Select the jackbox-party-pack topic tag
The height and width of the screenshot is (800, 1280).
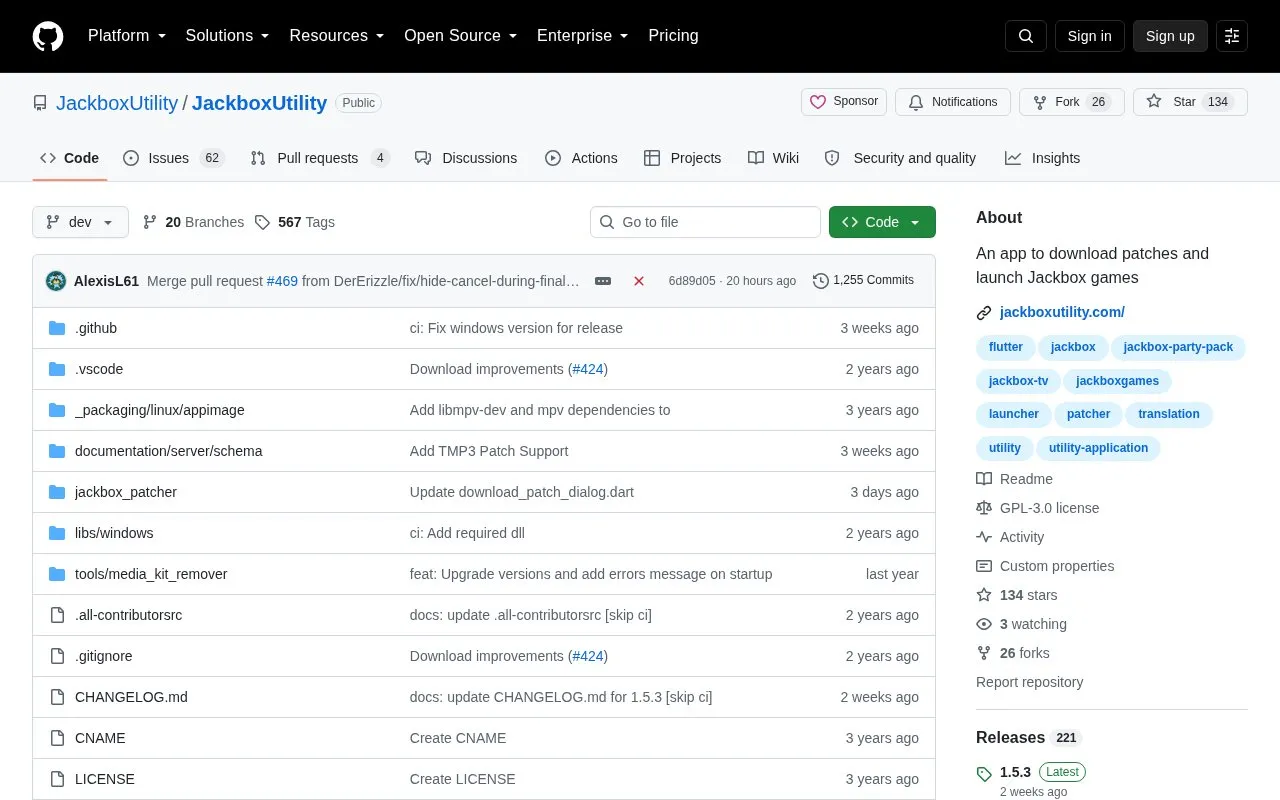(1178, 347)
